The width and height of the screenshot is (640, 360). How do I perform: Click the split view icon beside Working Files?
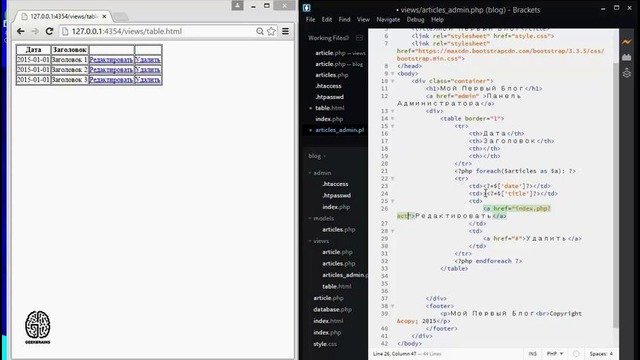[x=359, y=38]
